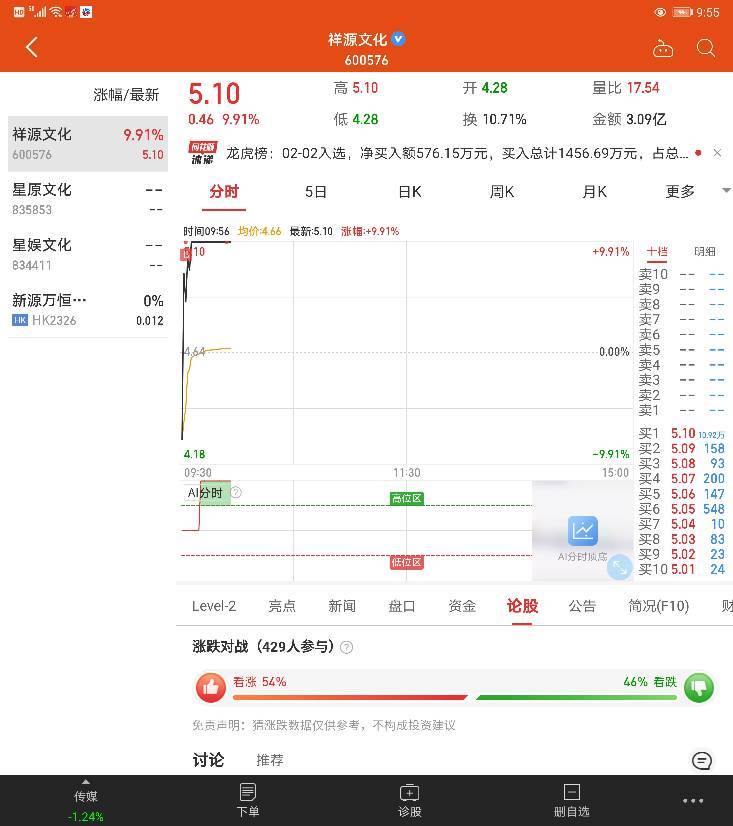Screen dimensions: 733x826
Task: Tap the 低位区 marker
Action: click(x=406, y=562)
